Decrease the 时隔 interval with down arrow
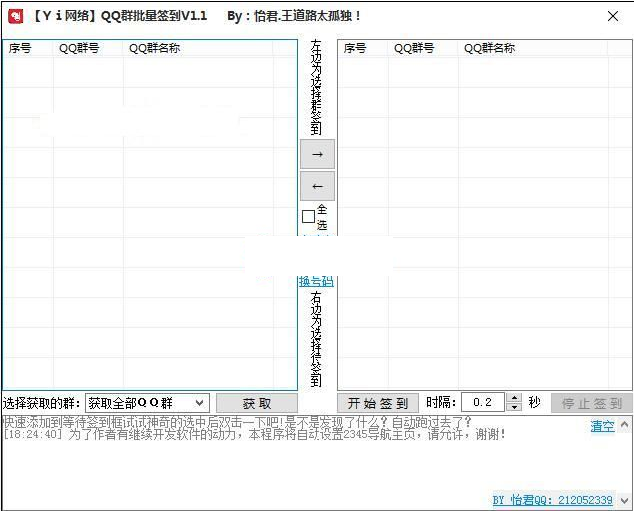Viewport: 634px width, 512px height. pyautogui.click(x=515, y=407)
